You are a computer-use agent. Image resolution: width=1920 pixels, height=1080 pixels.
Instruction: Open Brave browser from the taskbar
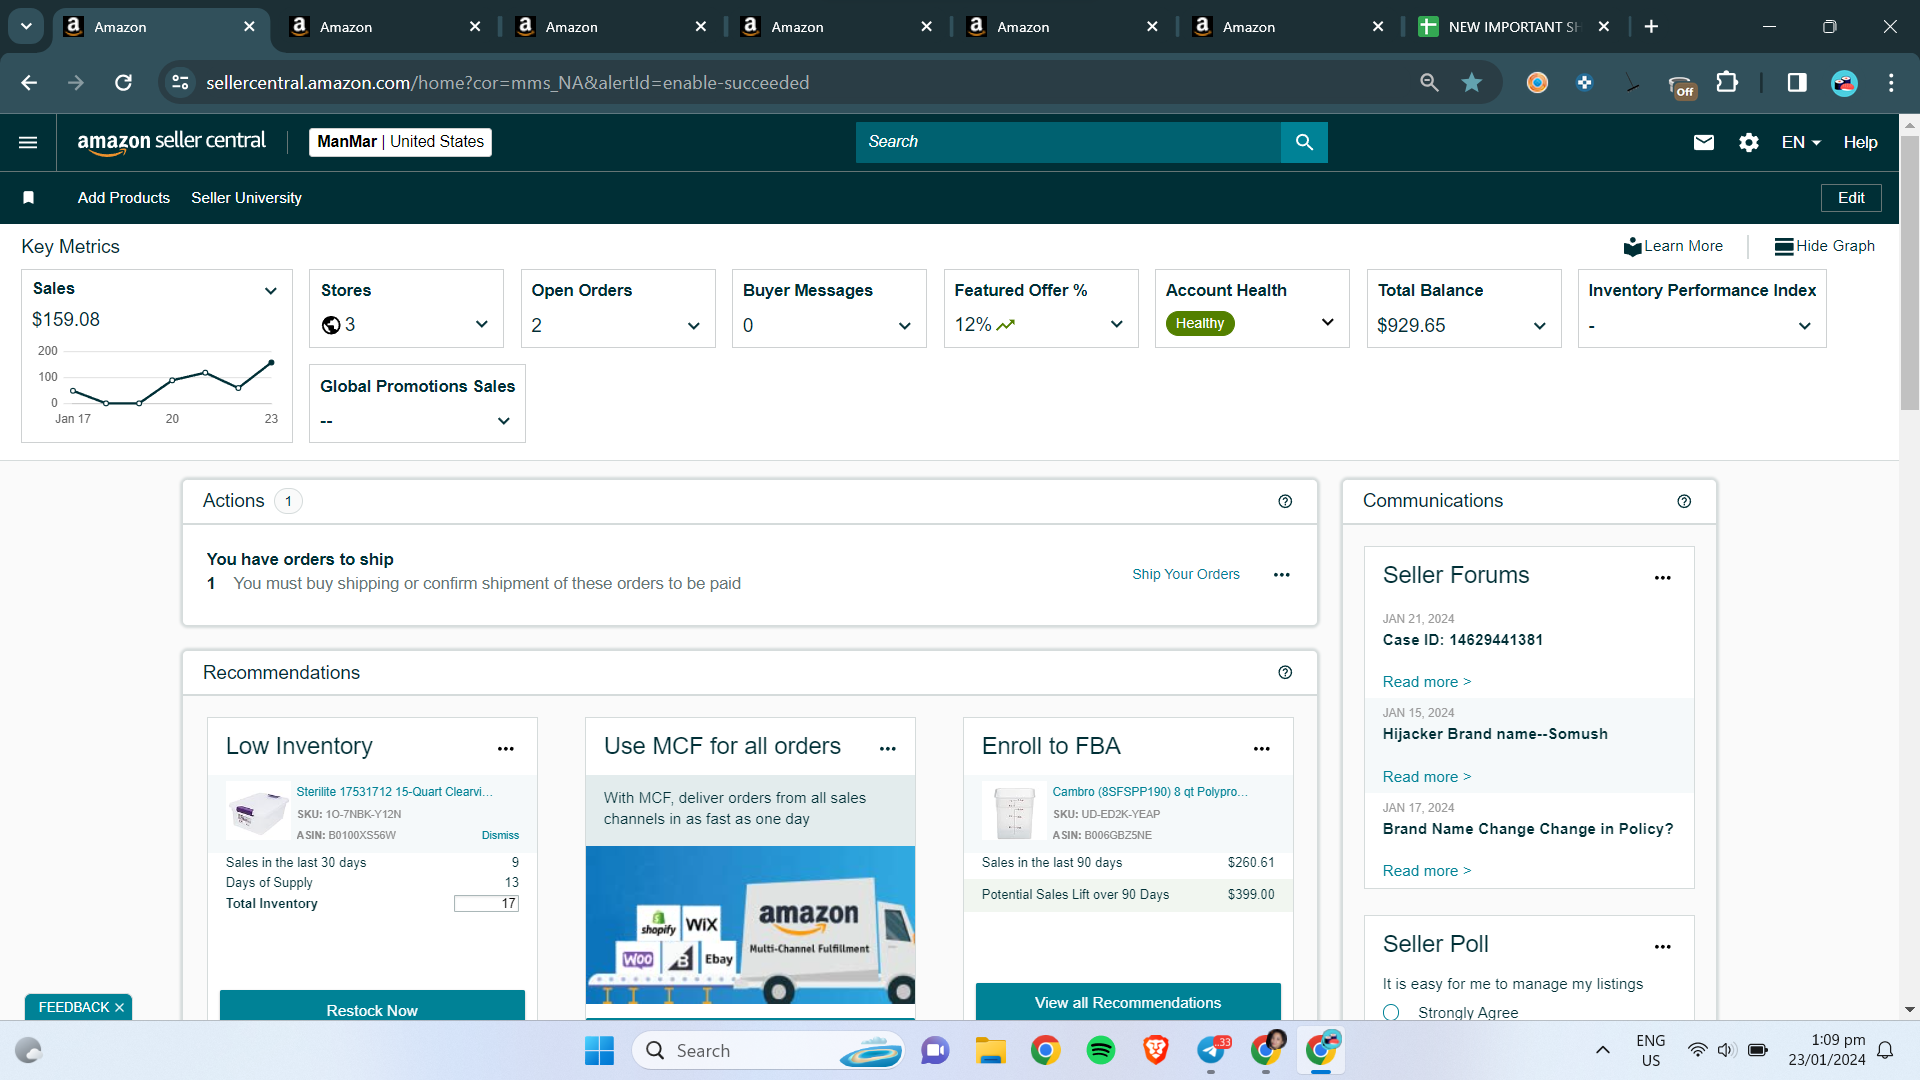click(x=1156, y=1050)
